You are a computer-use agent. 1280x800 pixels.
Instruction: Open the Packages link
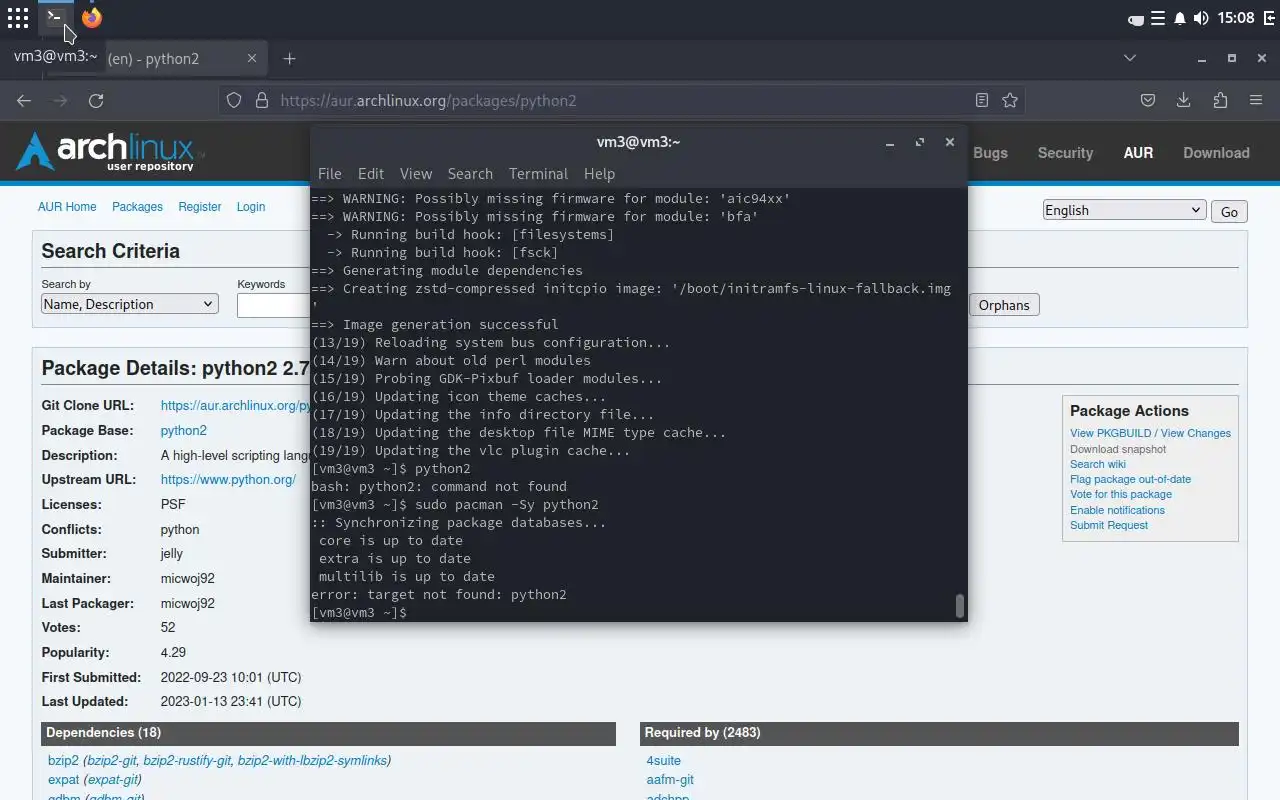tap(137, 207)
